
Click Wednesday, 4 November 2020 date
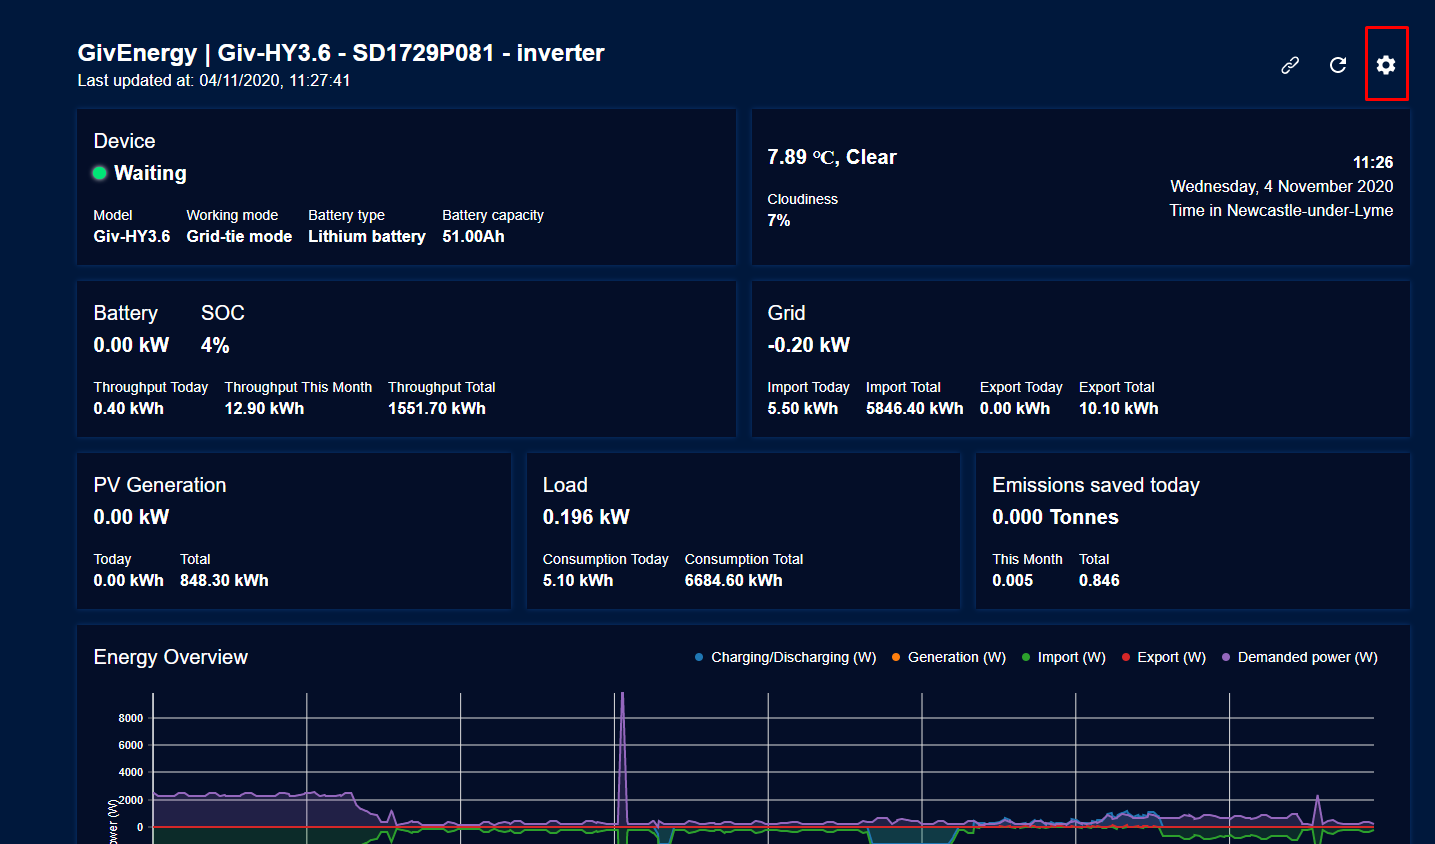tap(1282, 186)
